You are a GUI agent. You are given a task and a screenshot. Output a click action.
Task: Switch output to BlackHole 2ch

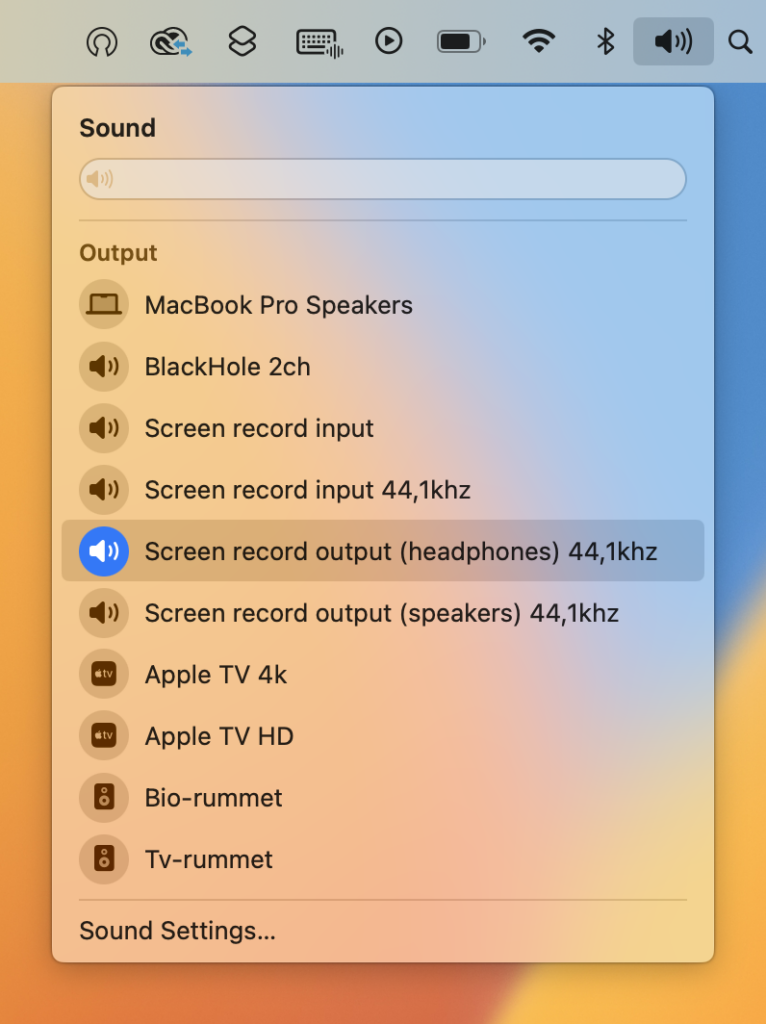(227, 367)
